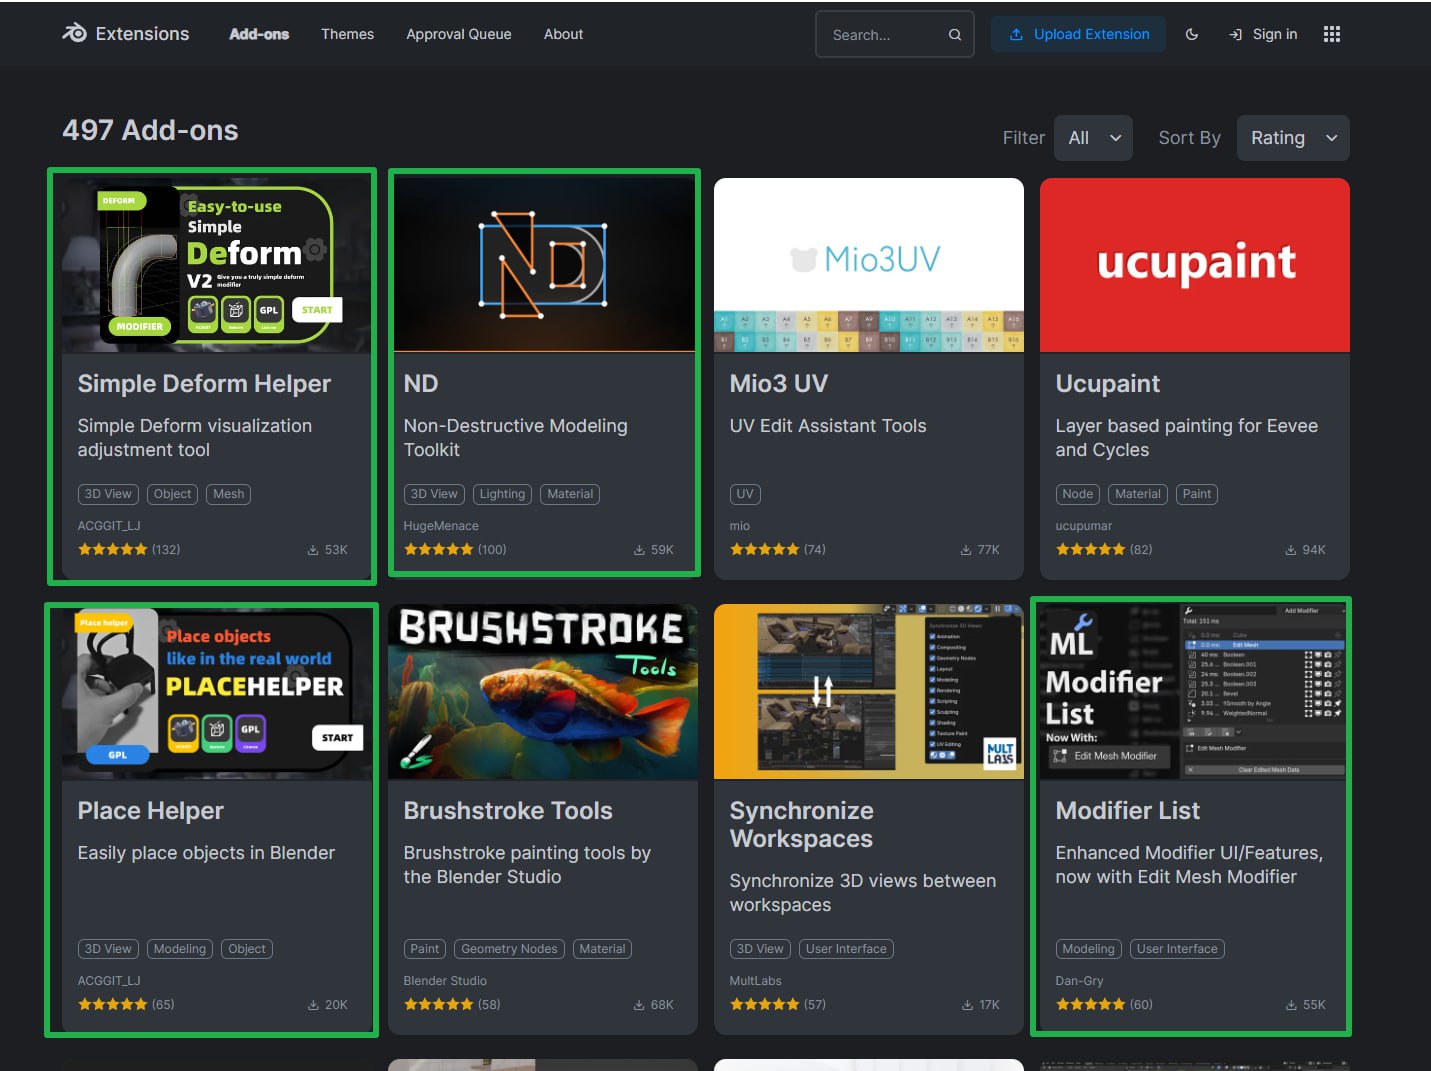Image resolution: width=1431 pixels, height=1071 pixels.
Task: Click the 53K download icon
Action: (x=313, y=550)
